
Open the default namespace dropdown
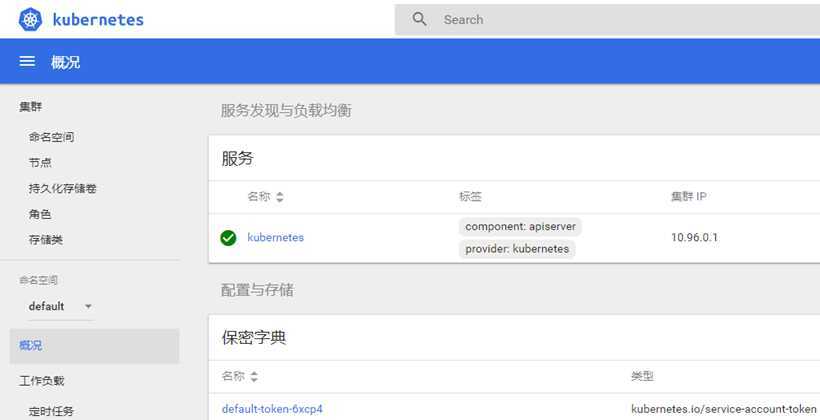[x=60, y=307]
